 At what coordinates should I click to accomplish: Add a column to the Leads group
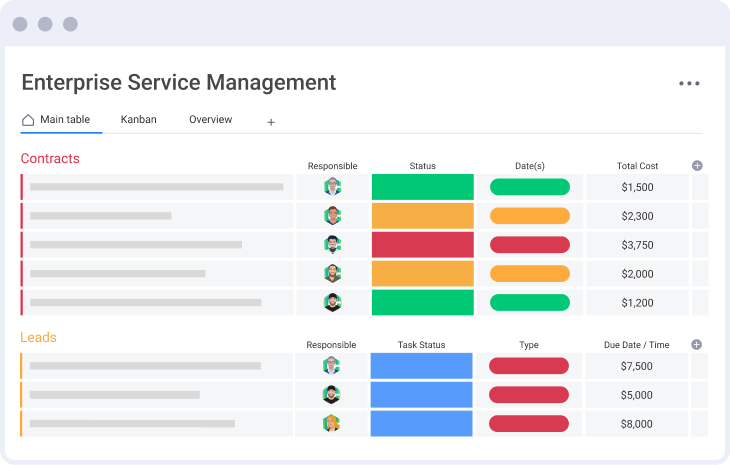(x=697, y=344)
